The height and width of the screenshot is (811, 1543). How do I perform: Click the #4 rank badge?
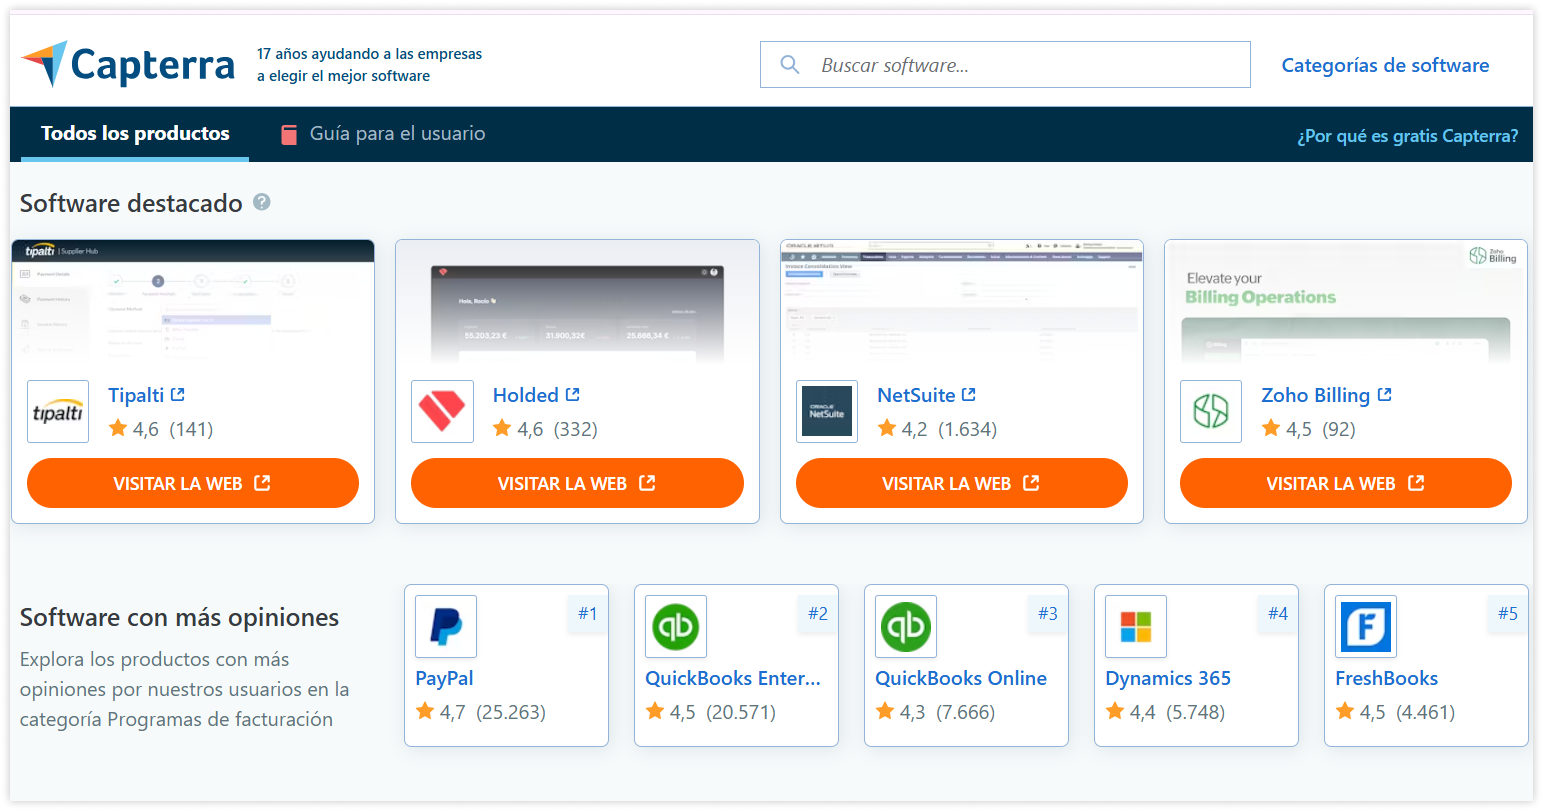(x=1278, y=613)
